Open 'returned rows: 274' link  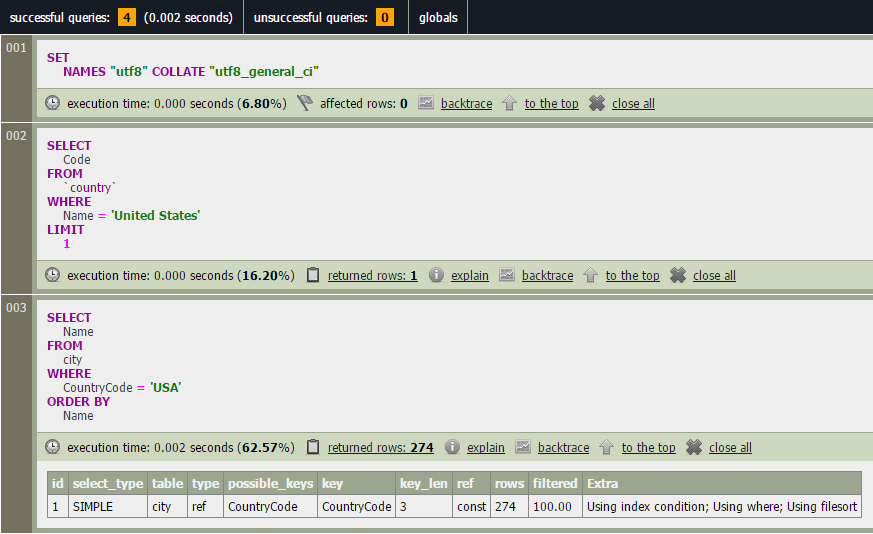pyautogui.click(x=381, y=448)
